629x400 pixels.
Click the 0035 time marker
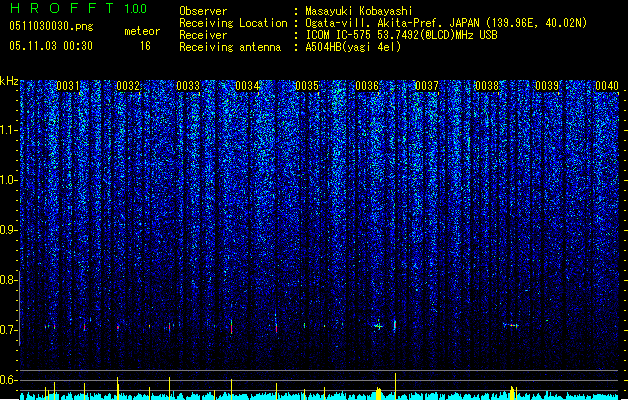307,86
